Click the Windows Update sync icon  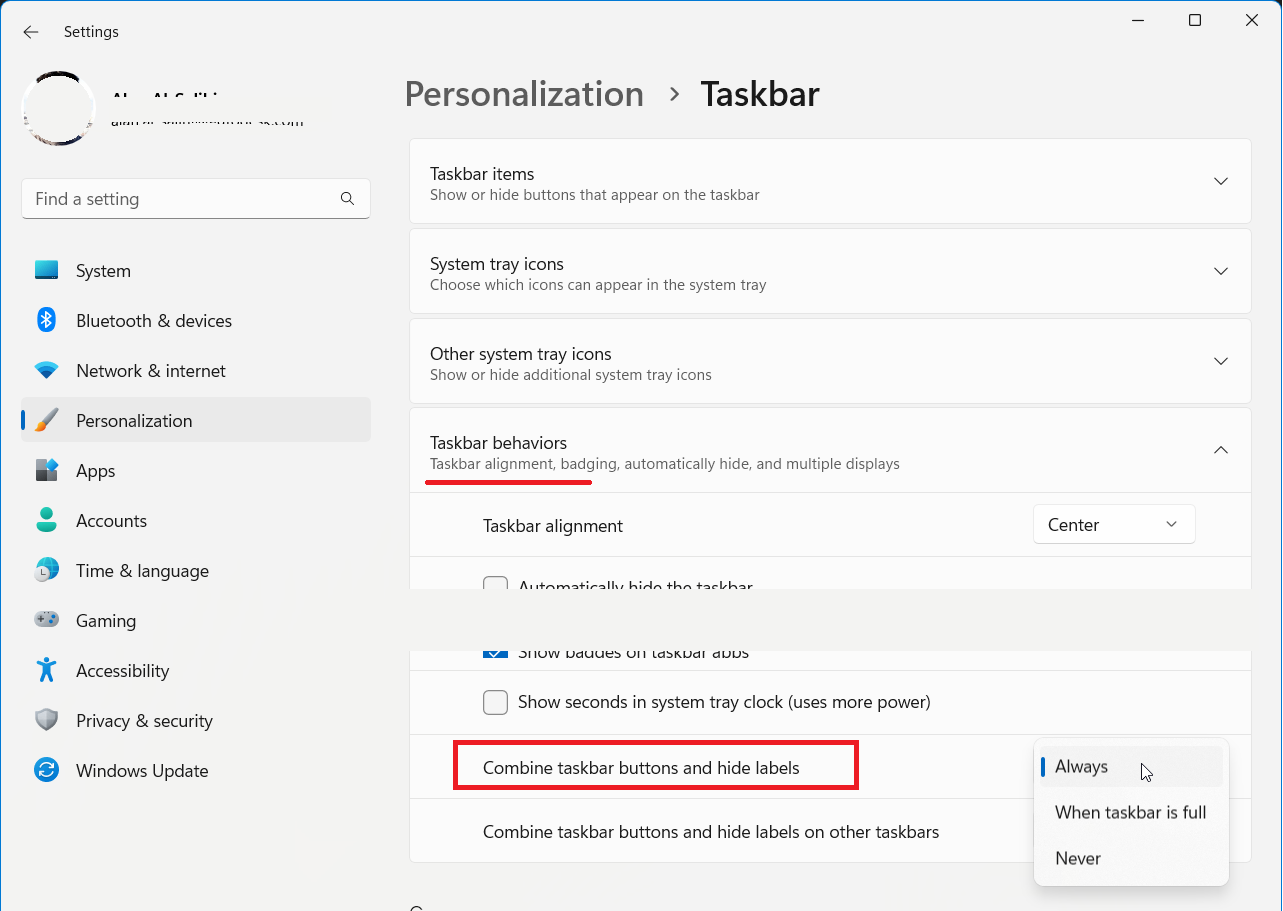[x=47, y=771]
